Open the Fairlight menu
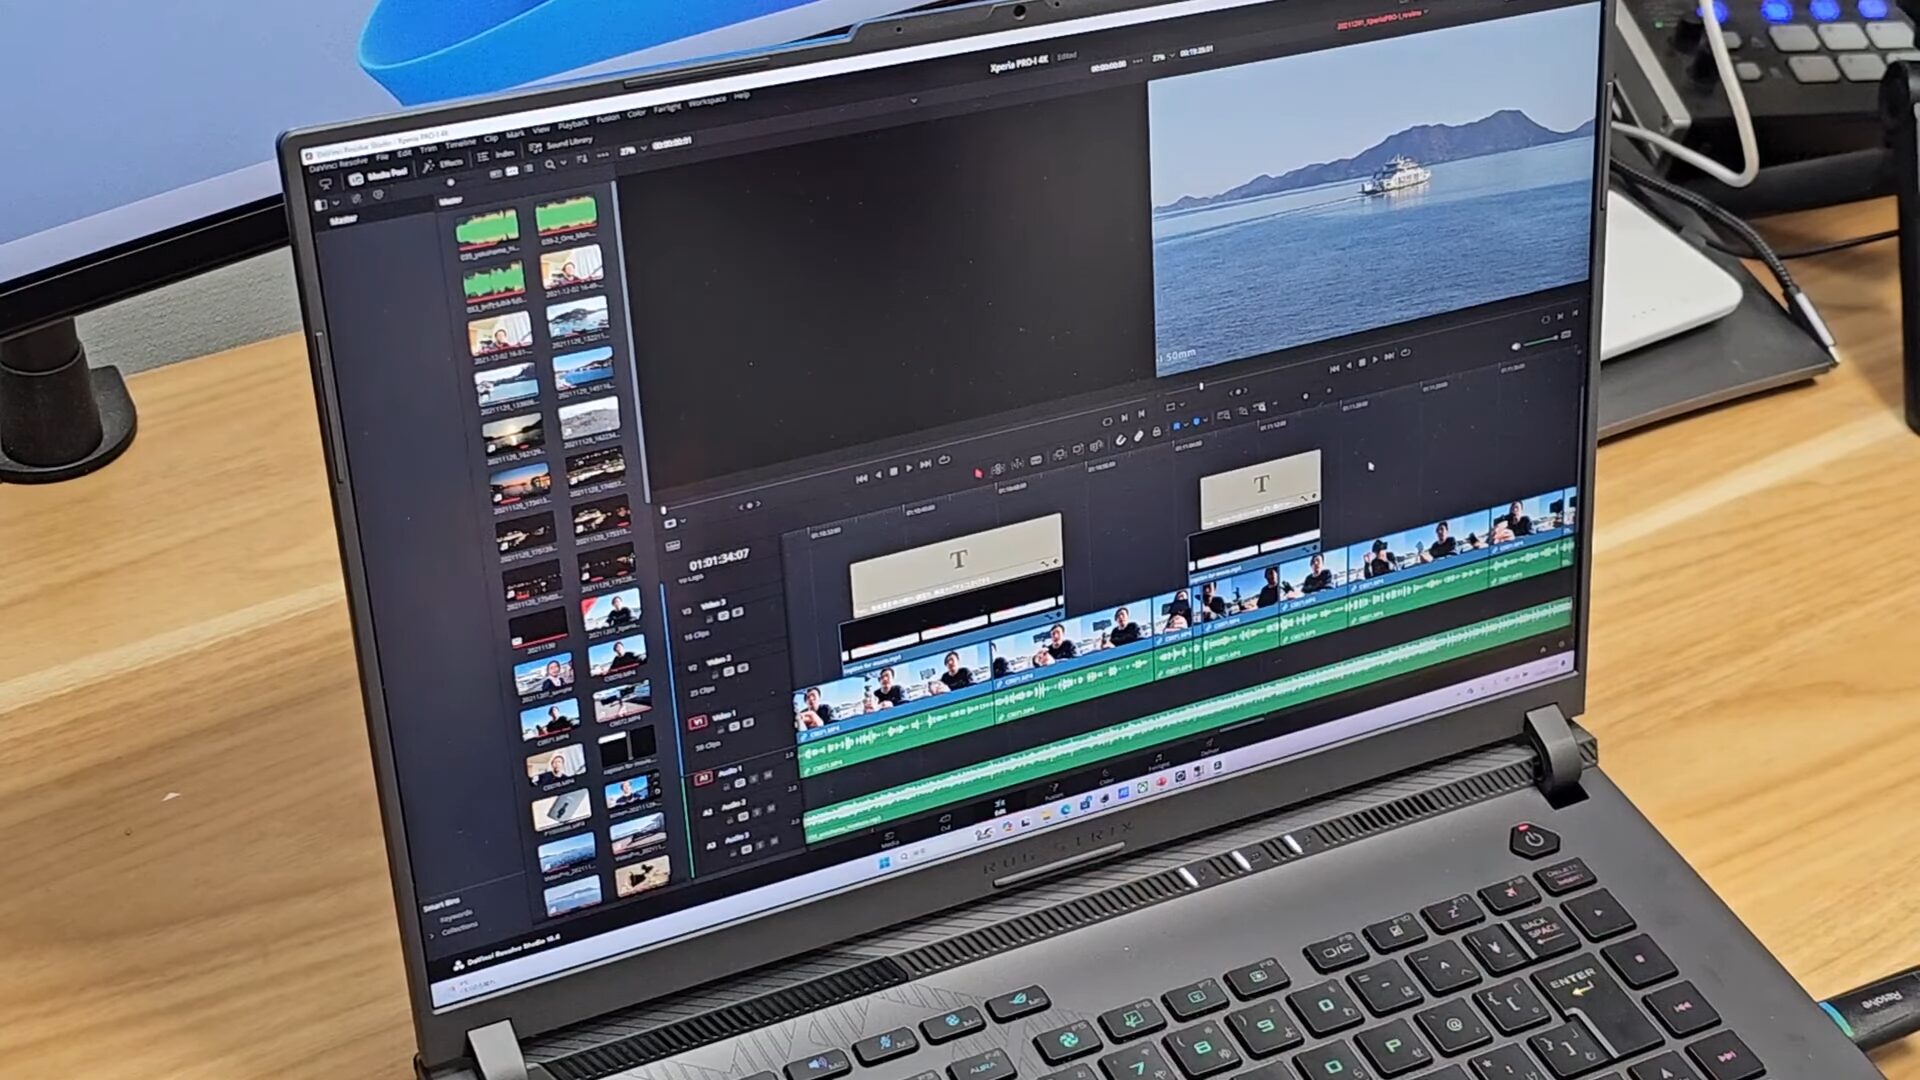Viewport: 1920px width, 1080px height. [x=667, y=108]
